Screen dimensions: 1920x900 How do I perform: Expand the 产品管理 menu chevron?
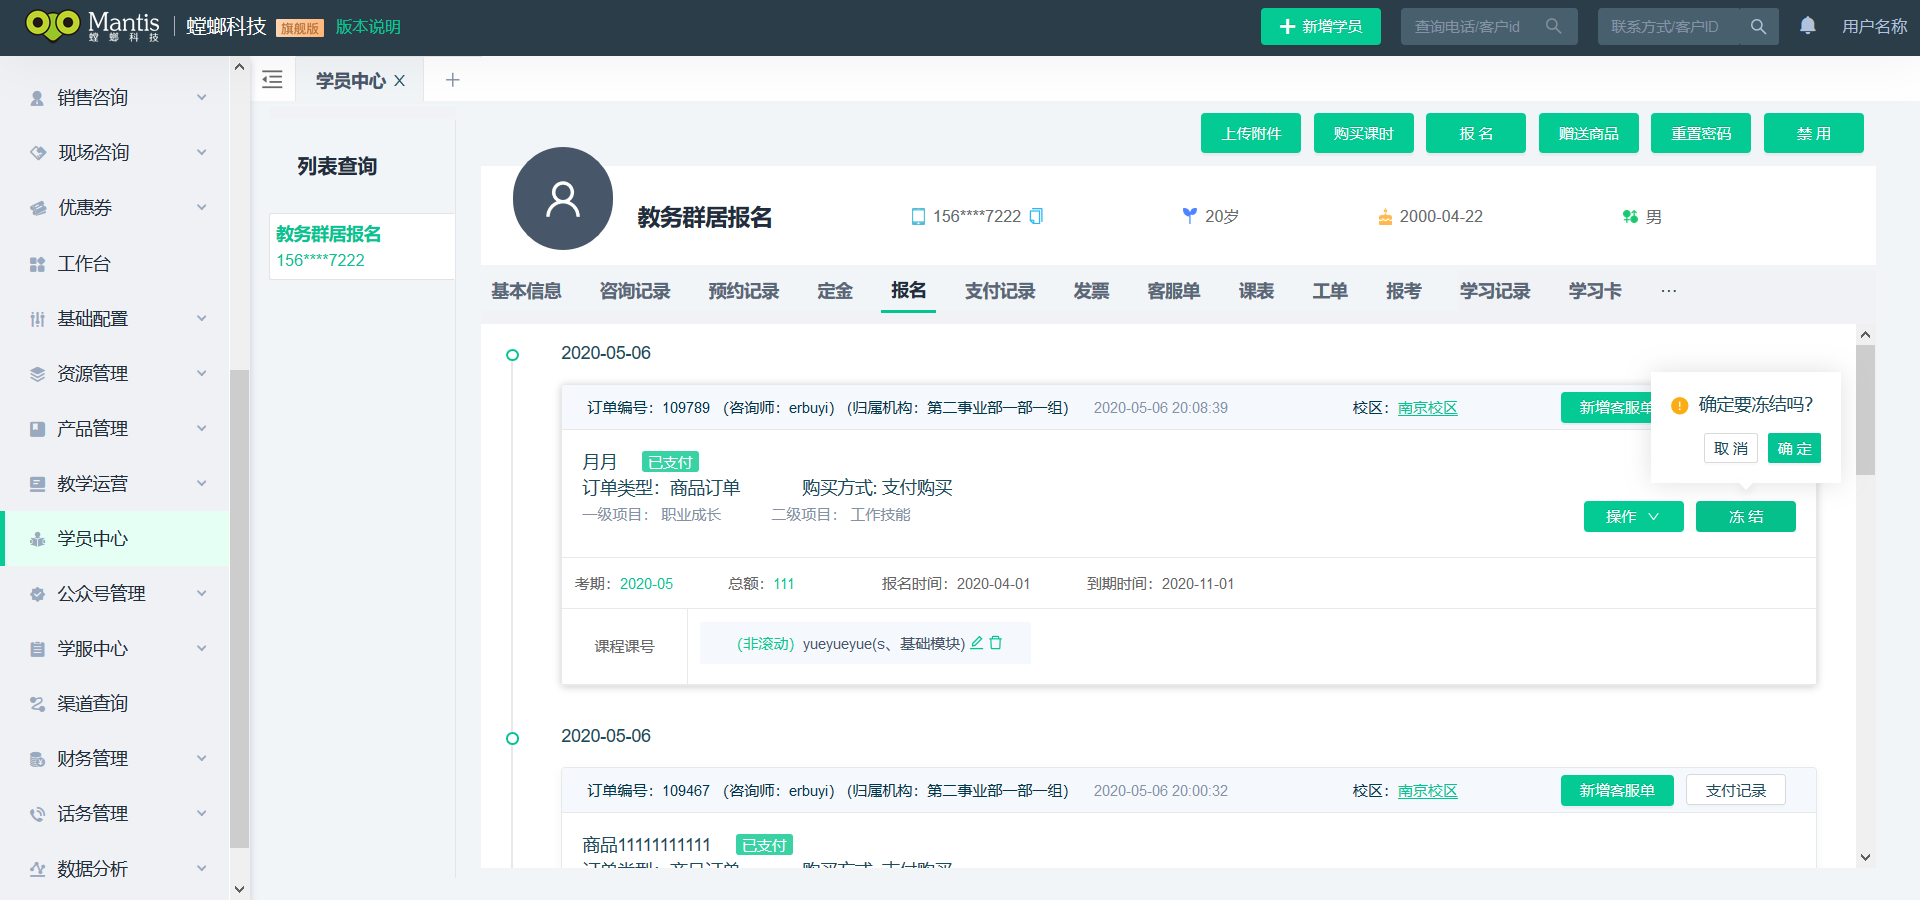(x=201, y=429)
